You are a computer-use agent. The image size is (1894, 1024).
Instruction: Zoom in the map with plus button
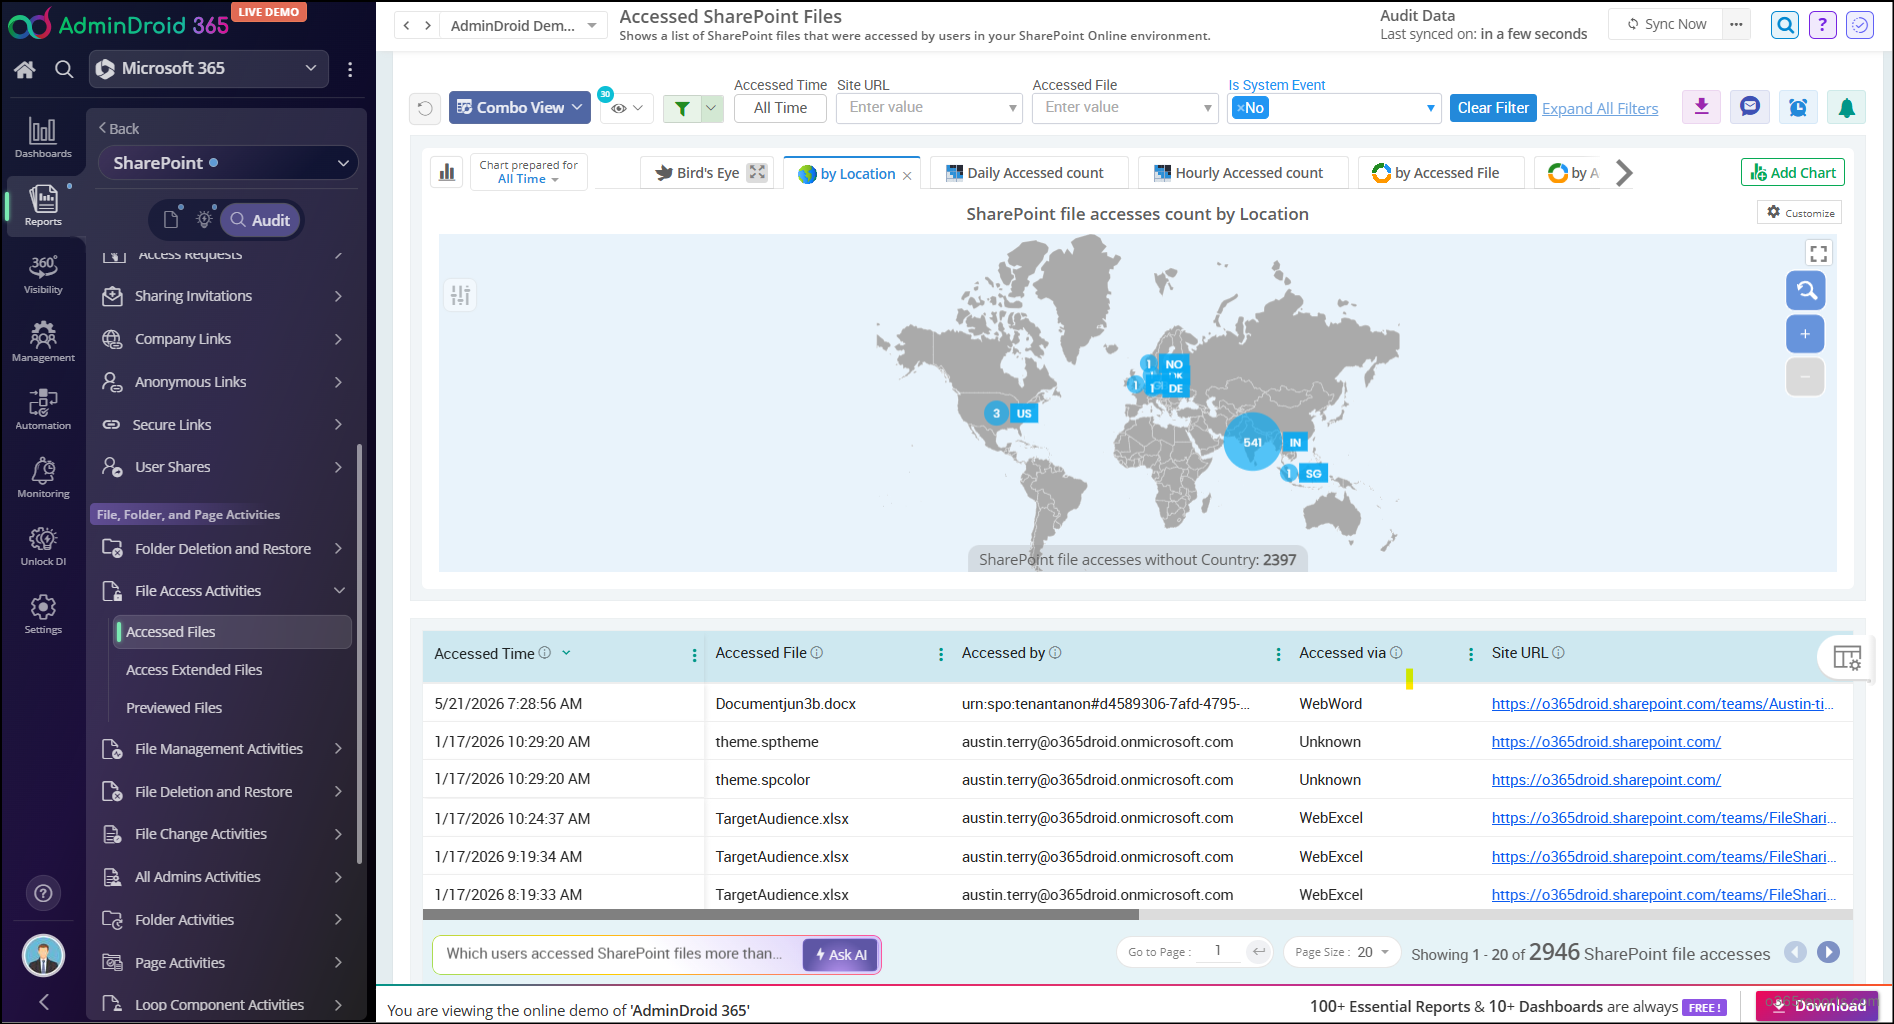tap(1805, 334)
